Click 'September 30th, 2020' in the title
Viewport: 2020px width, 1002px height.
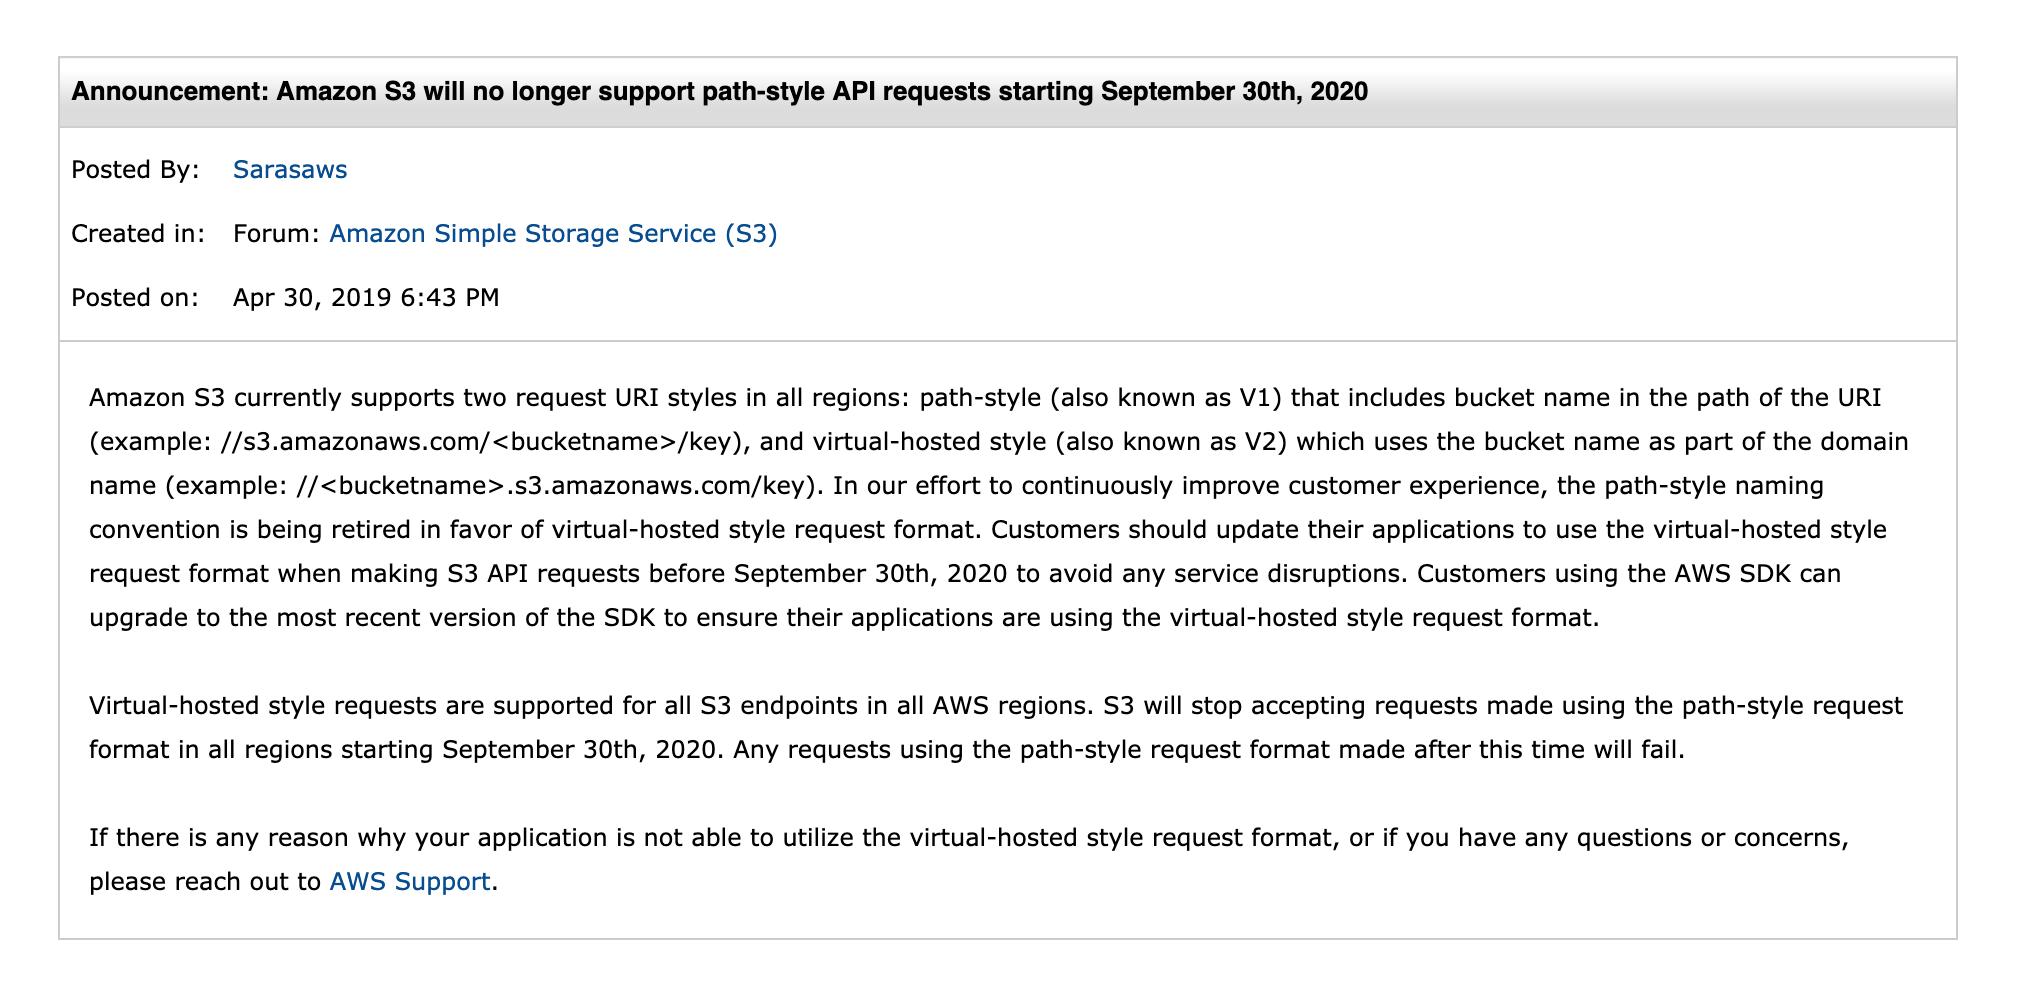[x=1234, y=92]
